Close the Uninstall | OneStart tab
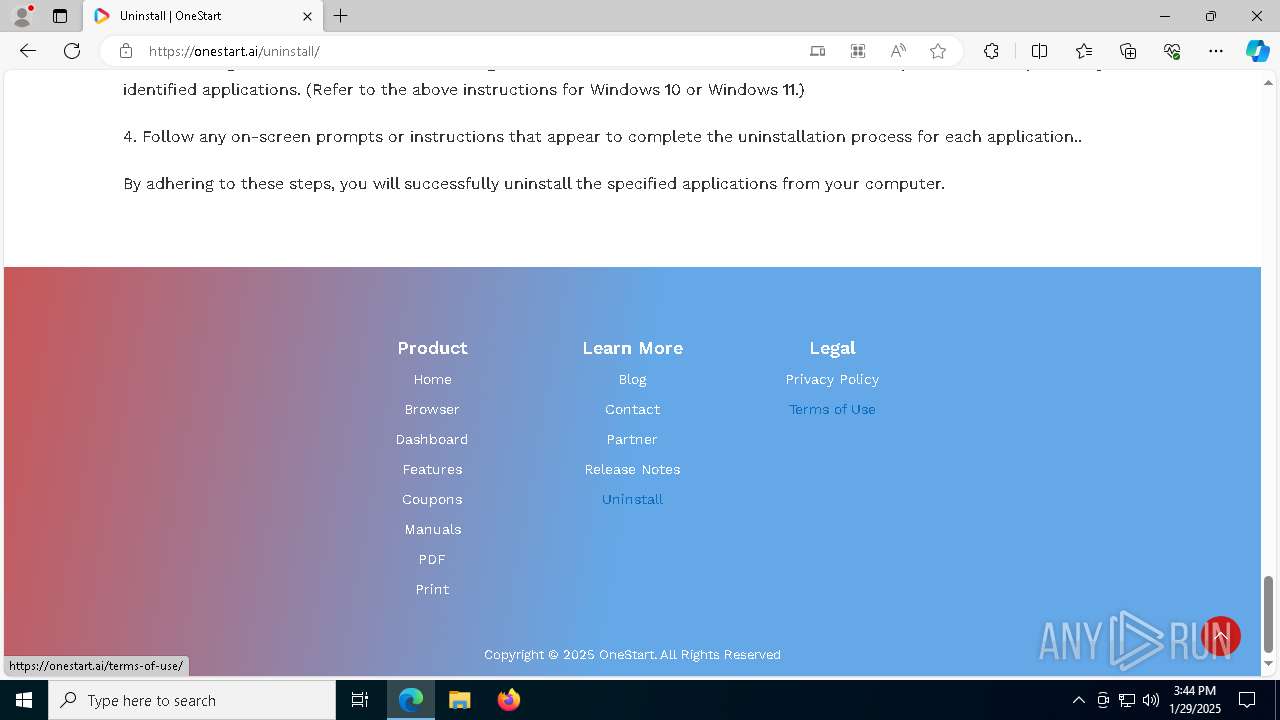1280x720 pixels. tap(307, 16)
